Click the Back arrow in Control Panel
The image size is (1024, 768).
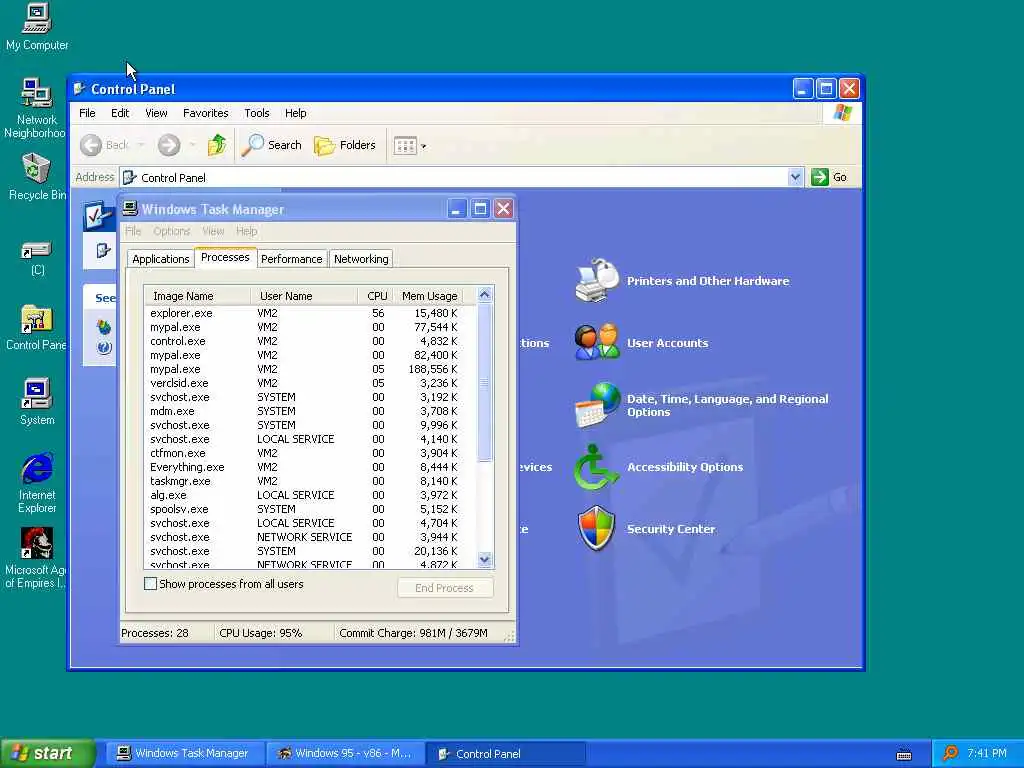click(91, 145)
